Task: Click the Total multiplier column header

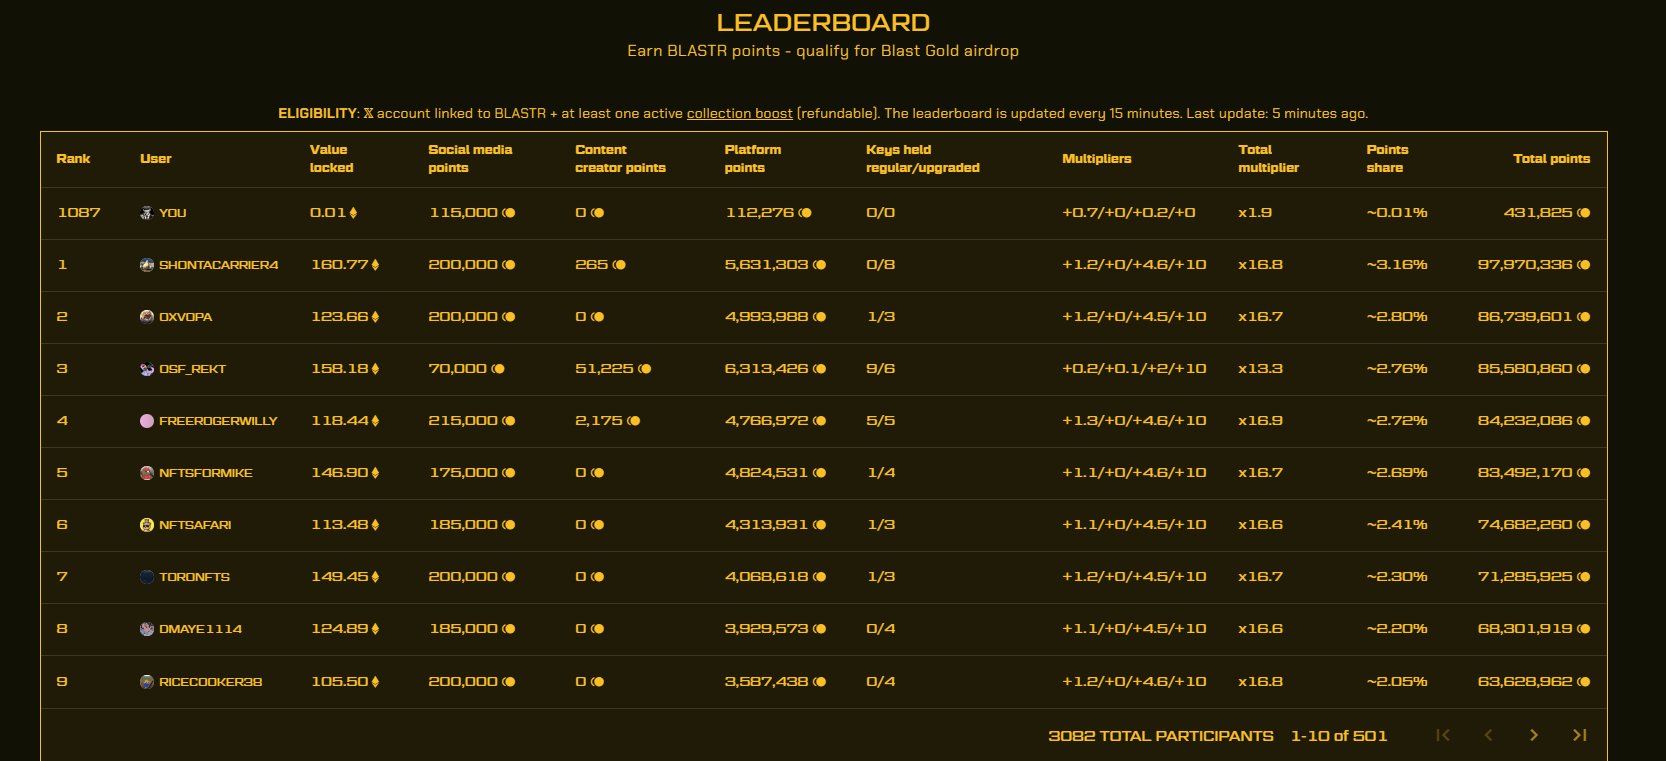Action: click(1268, 159)
